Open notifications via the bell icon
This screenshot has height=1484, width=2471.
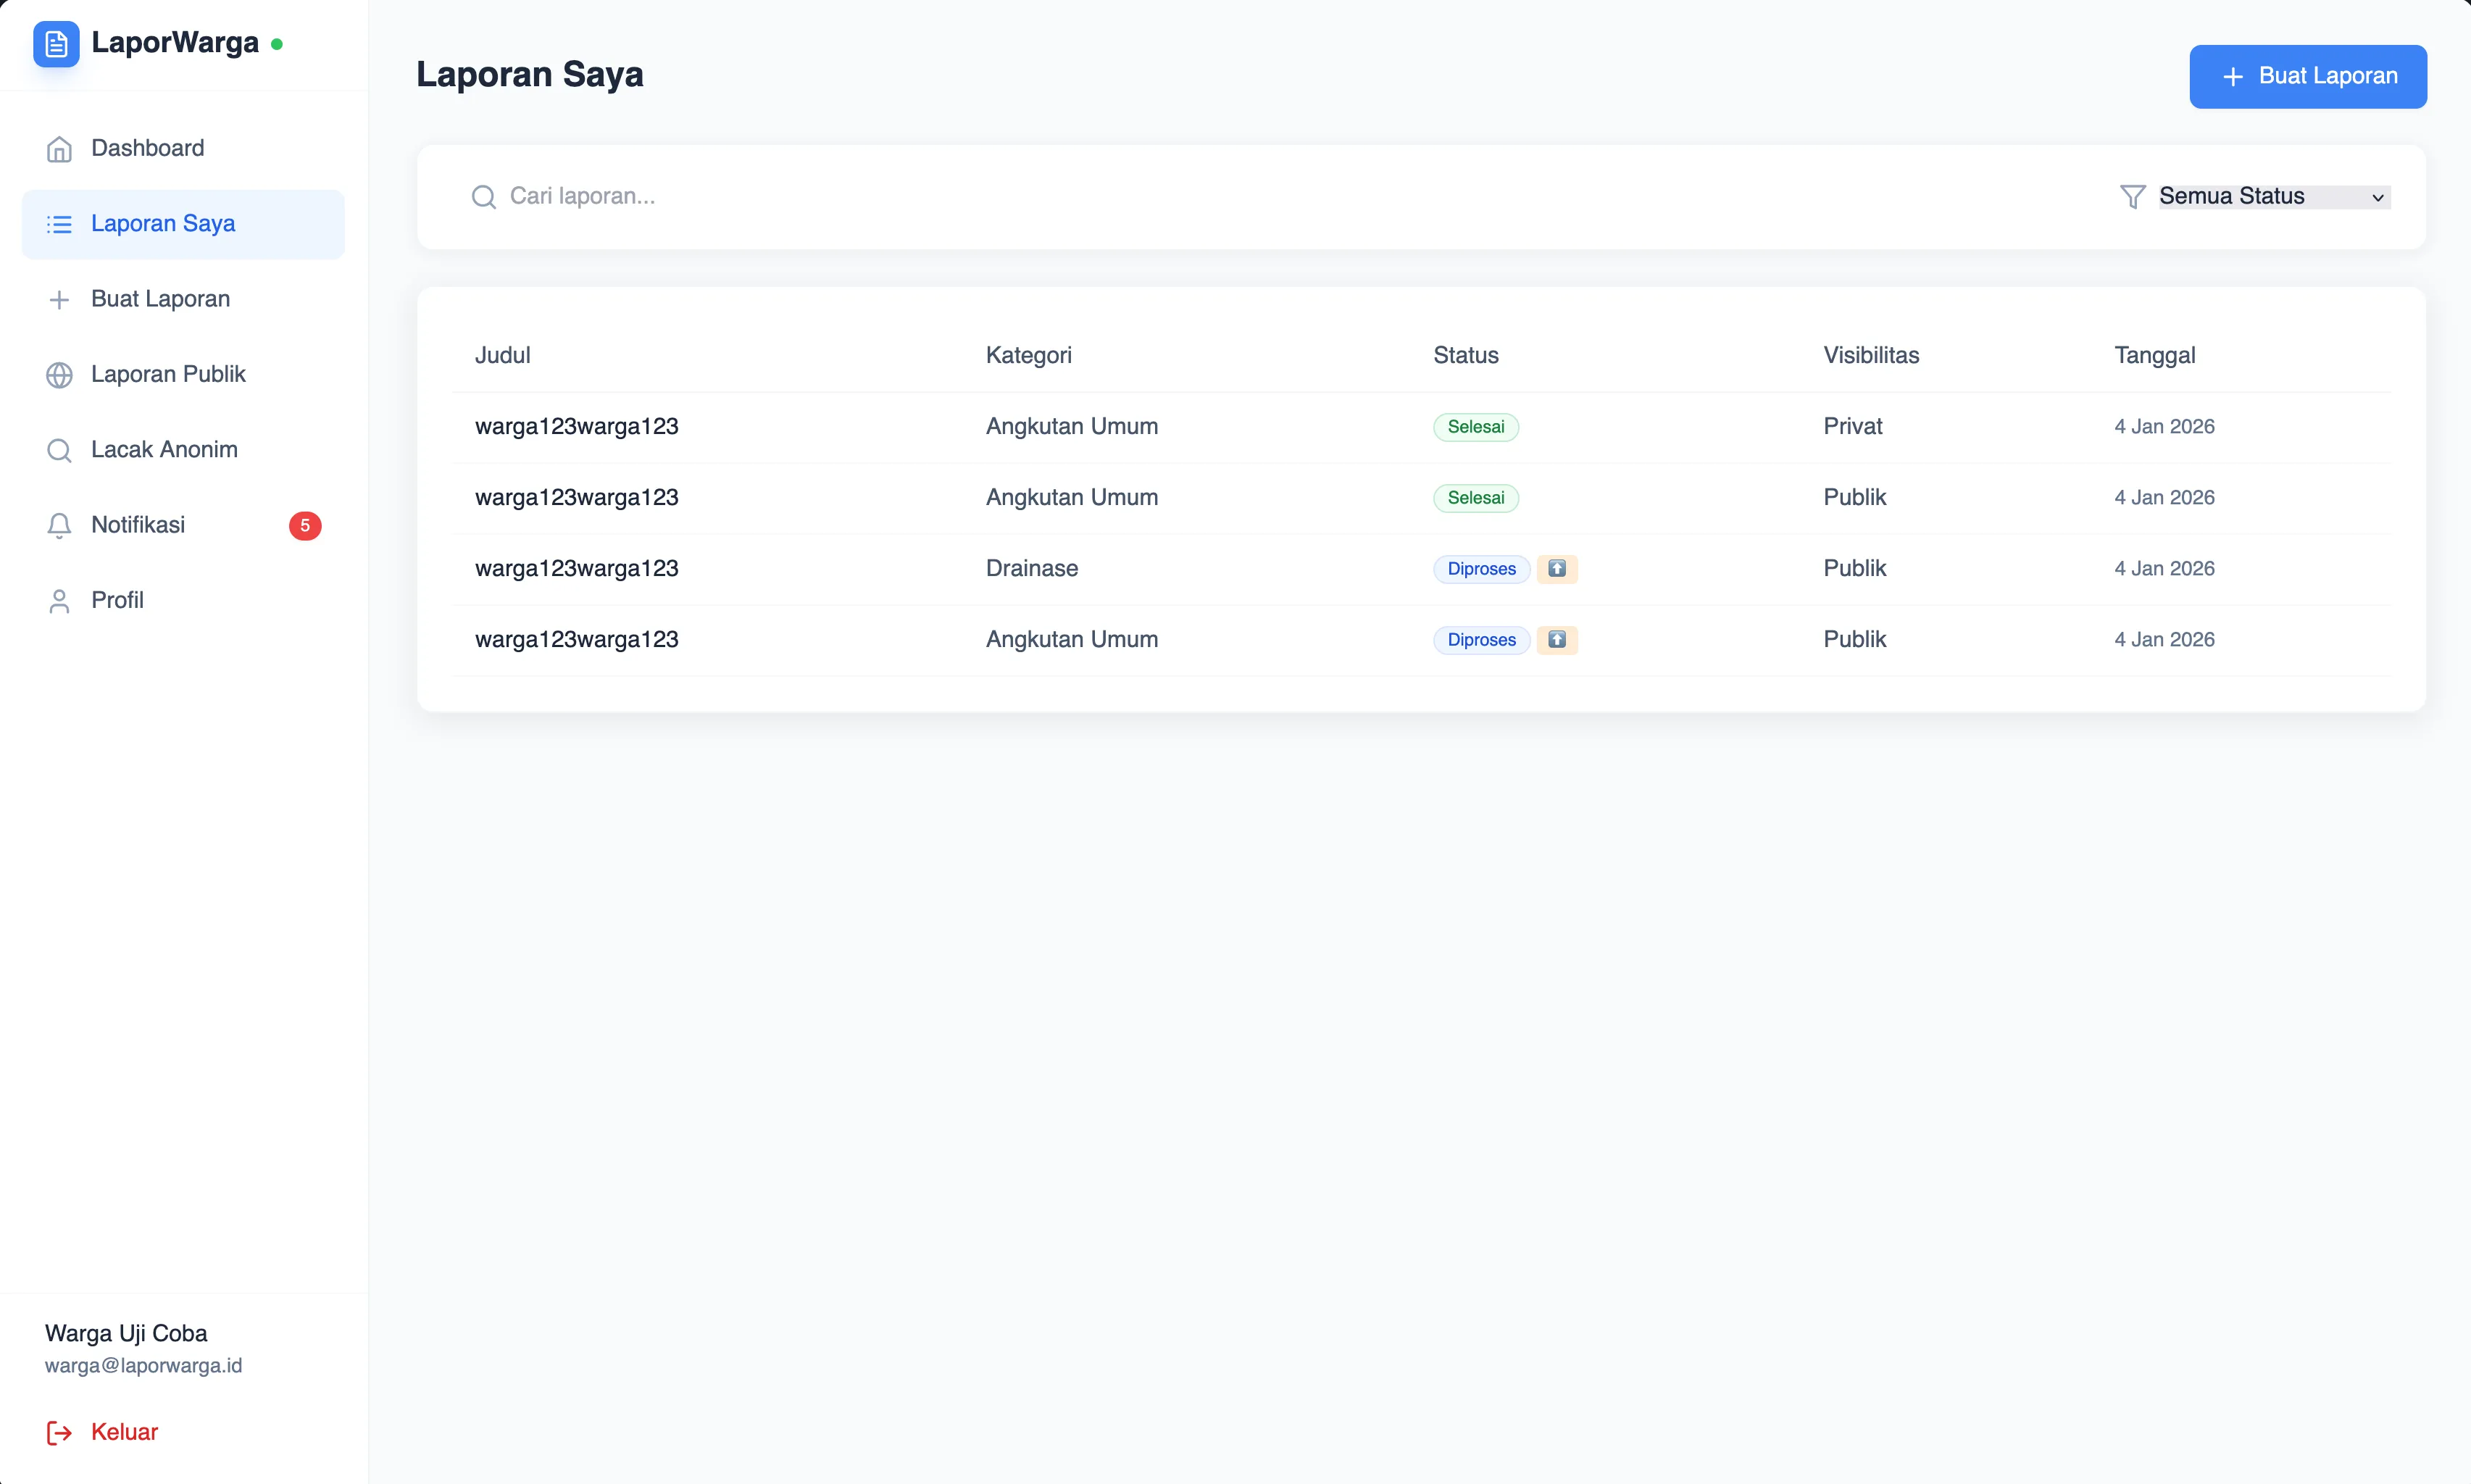59,525
